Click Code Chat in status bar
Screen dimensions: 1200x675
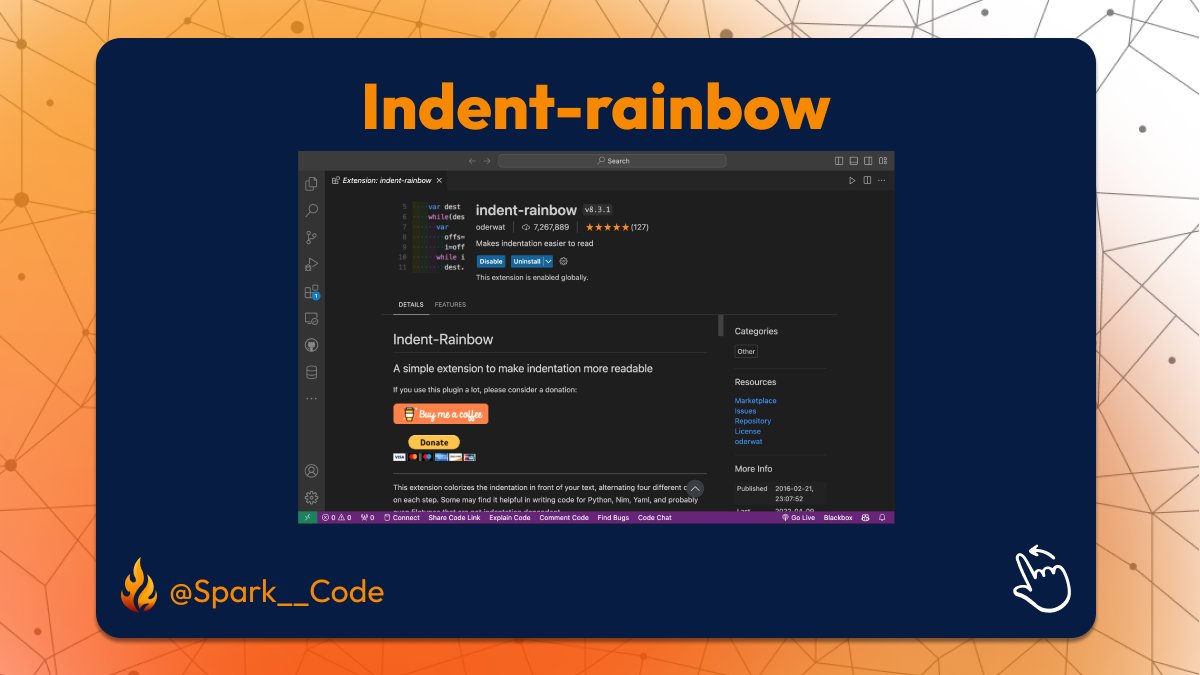(x=655, y=518)
